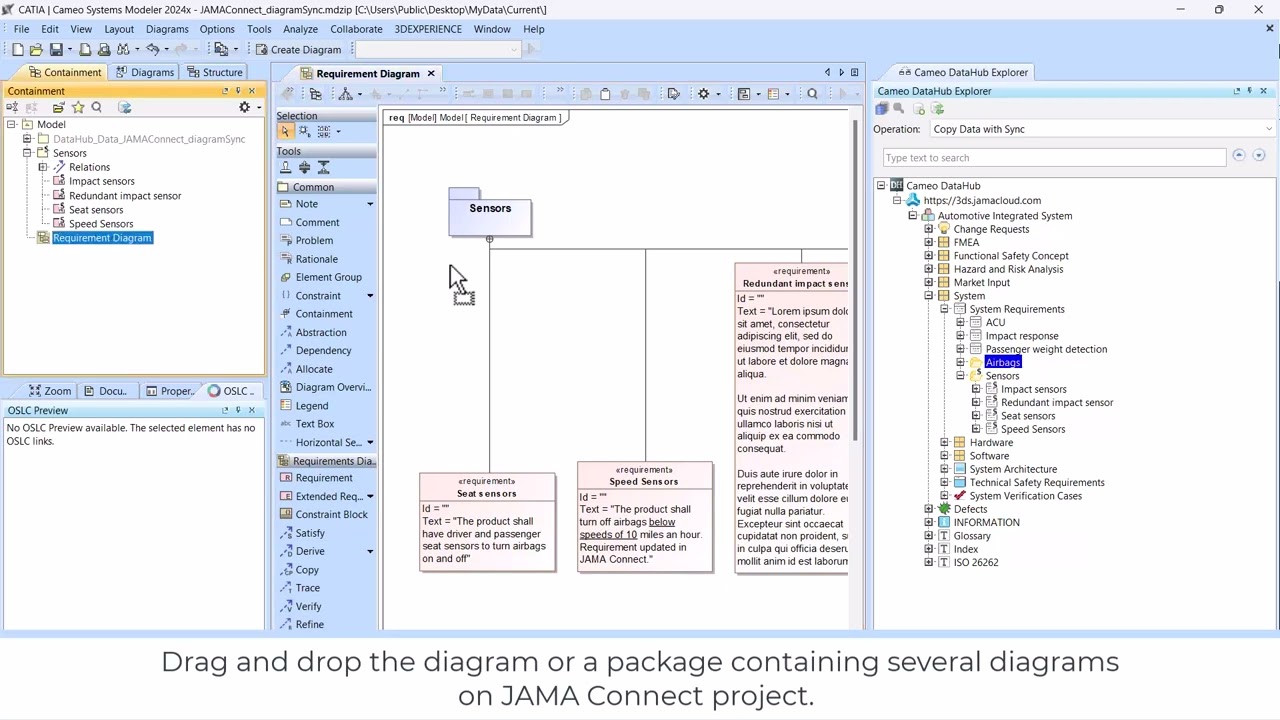1280x720 pixels.
Task: Open dropdown arrow next to Note tool
Action: point(370,204)
